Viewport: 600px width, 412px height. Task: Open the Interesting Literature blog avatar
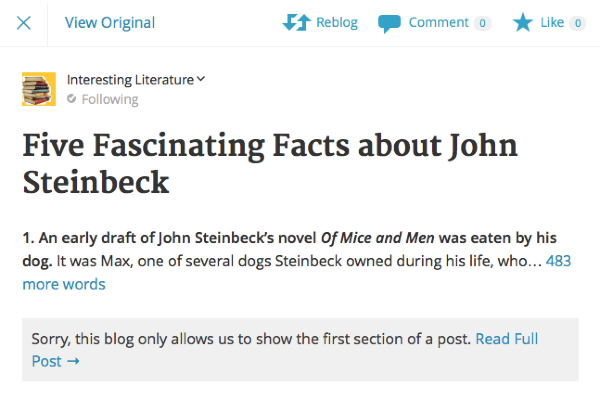pos(39,89)
